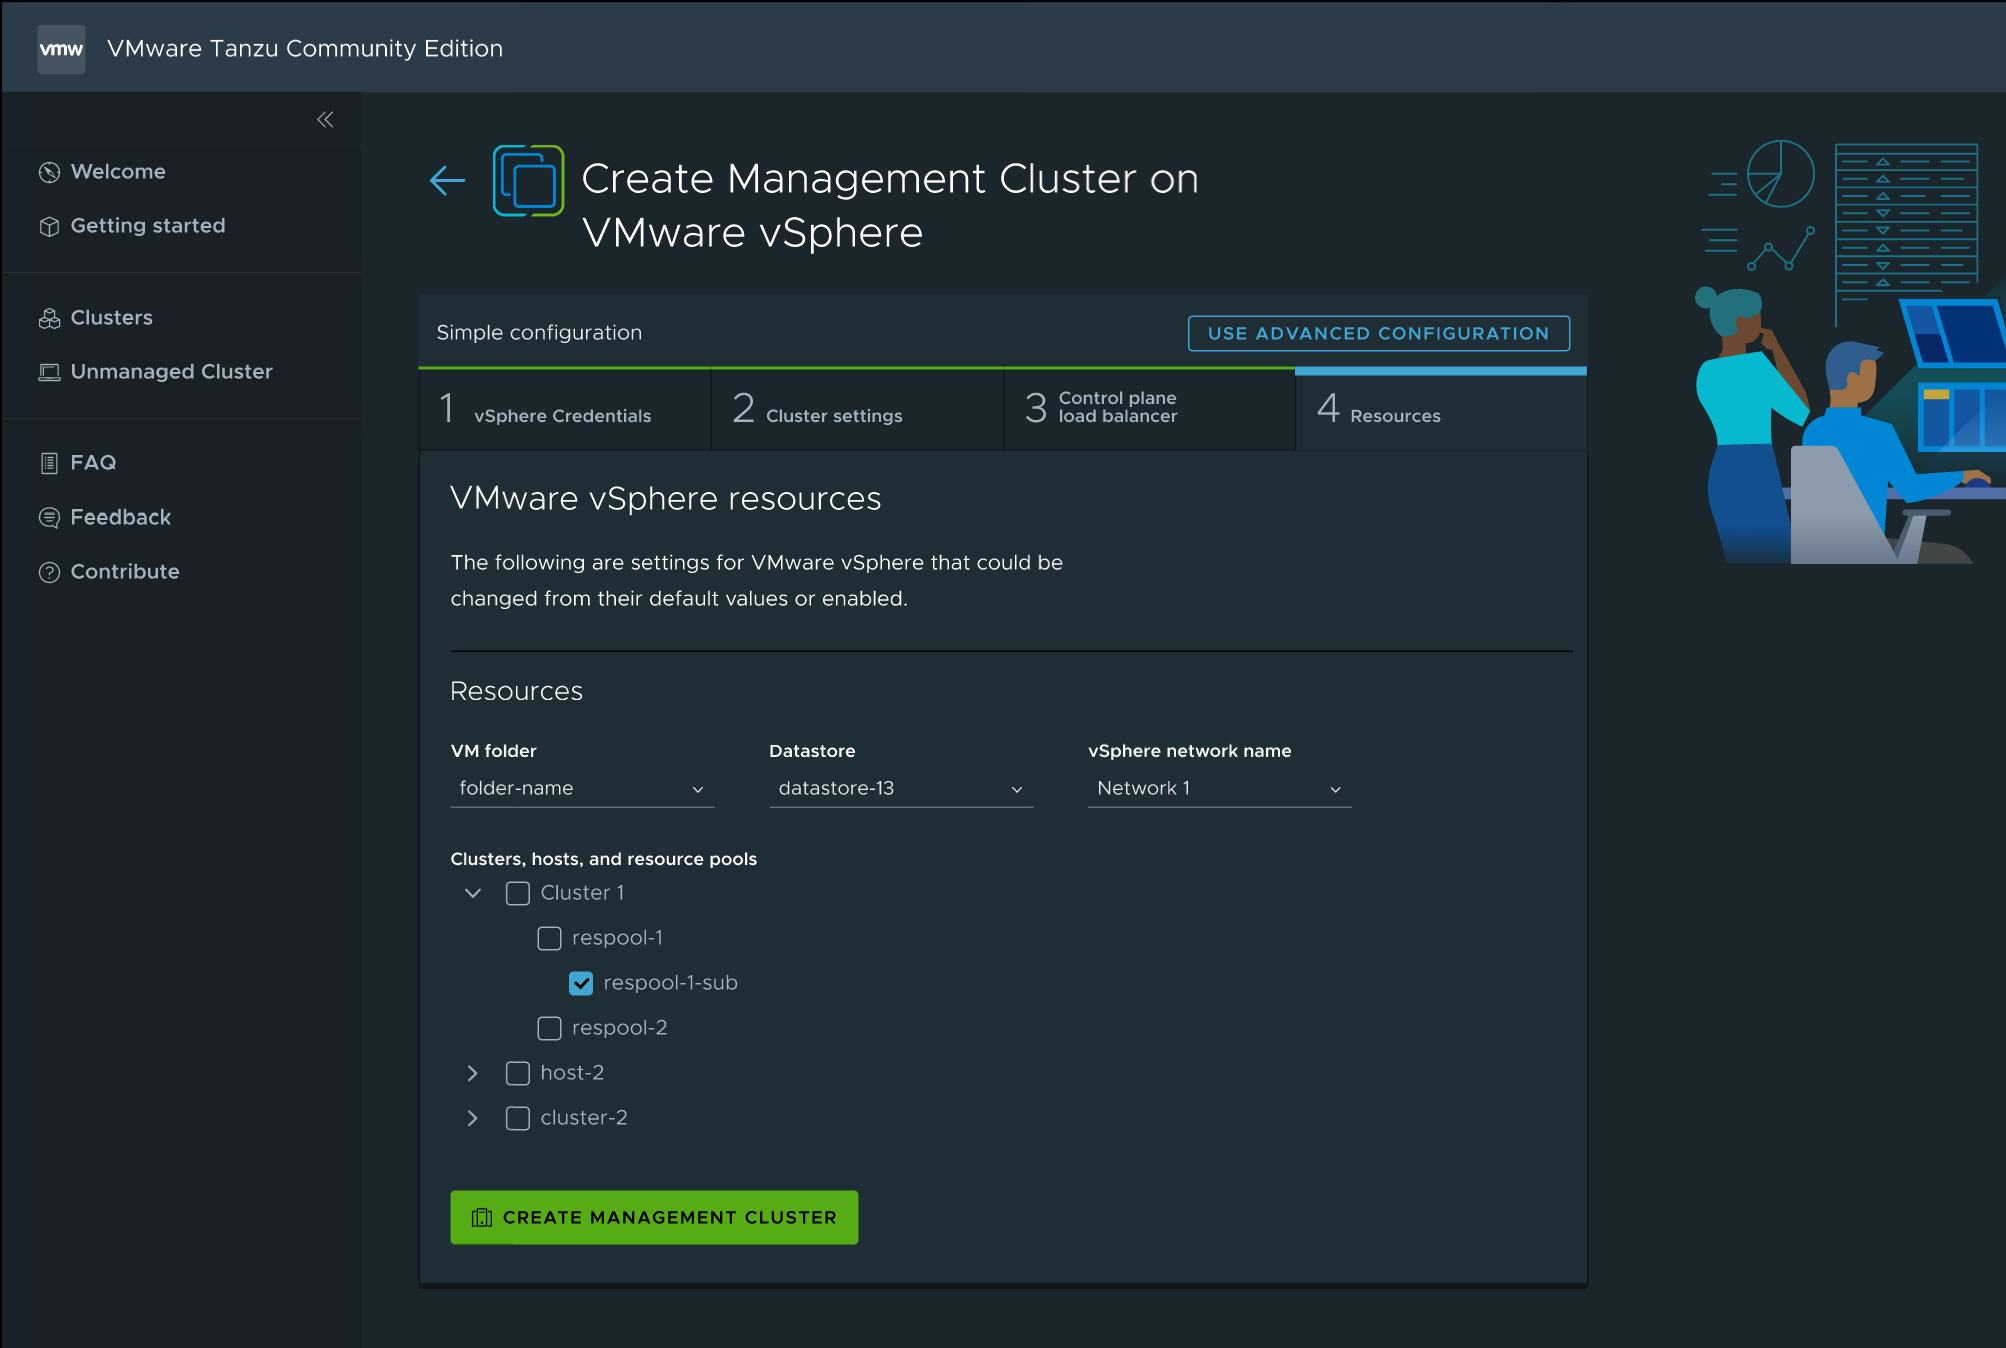Click the respool-1-sub label

point(670,983)
